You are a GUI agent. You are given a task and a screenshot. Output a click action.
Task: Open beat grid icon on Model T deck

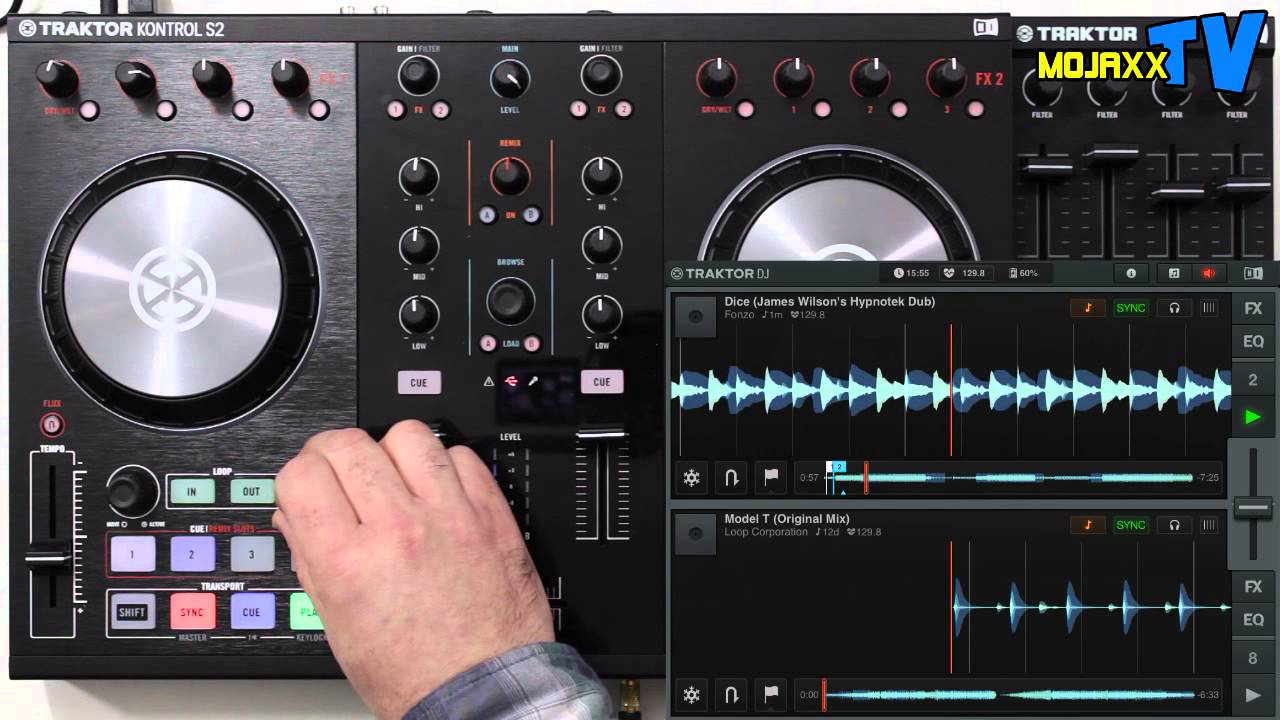(x=1209, y=525)
